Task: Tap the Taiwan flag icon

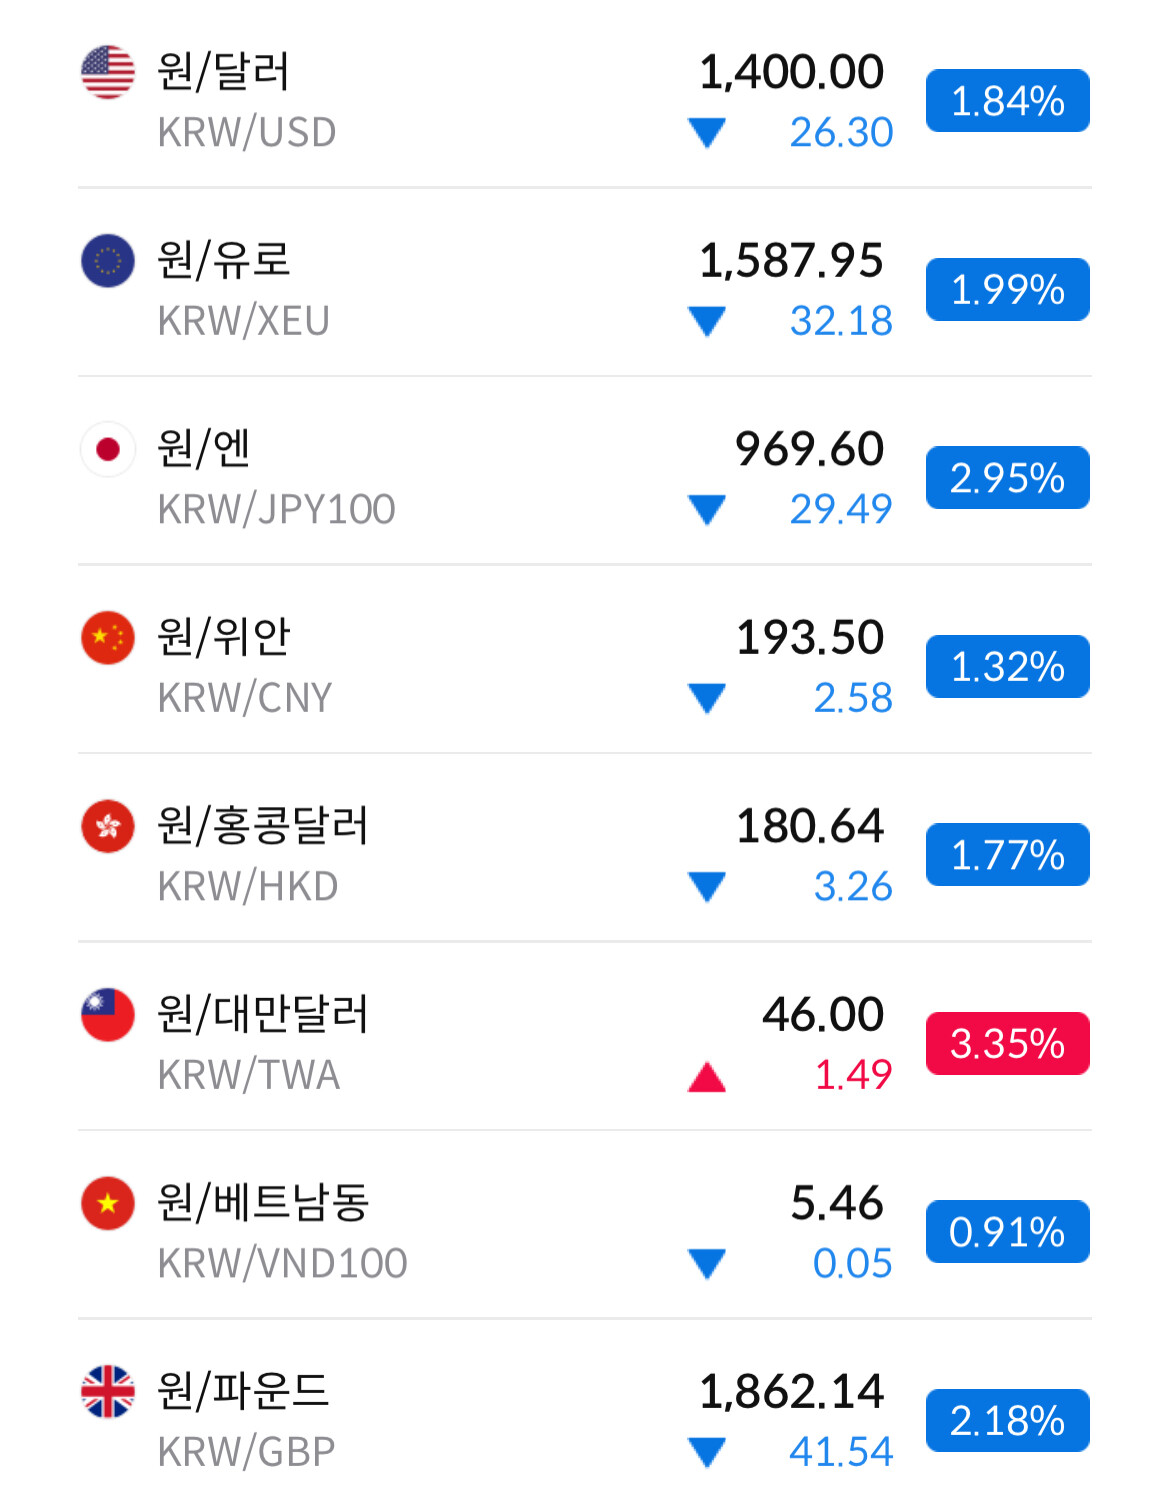Action: [107, 1014]
